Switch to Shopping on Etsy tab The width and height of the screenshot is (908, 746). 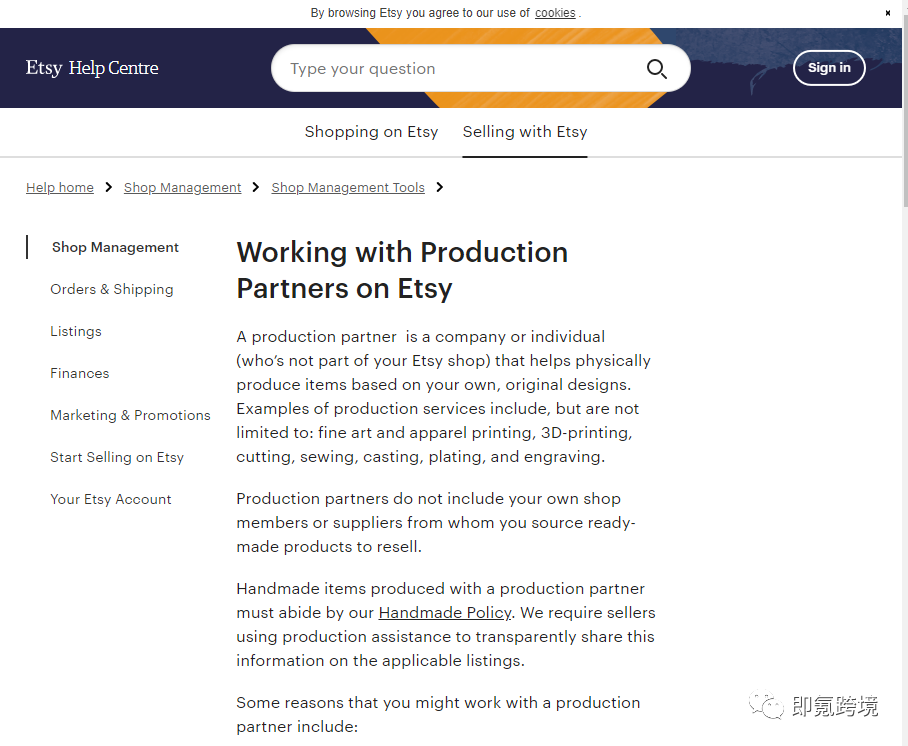click(x=371, y=132)
